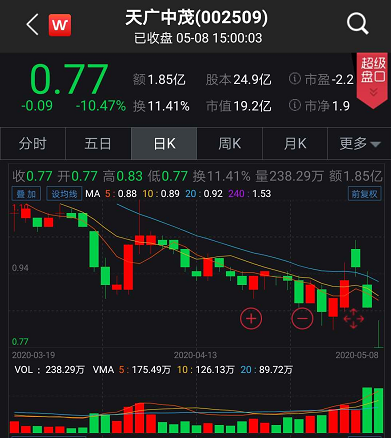391x438 pixels.
Task: Switch to 分时 tab
Action: click(33, 144)
